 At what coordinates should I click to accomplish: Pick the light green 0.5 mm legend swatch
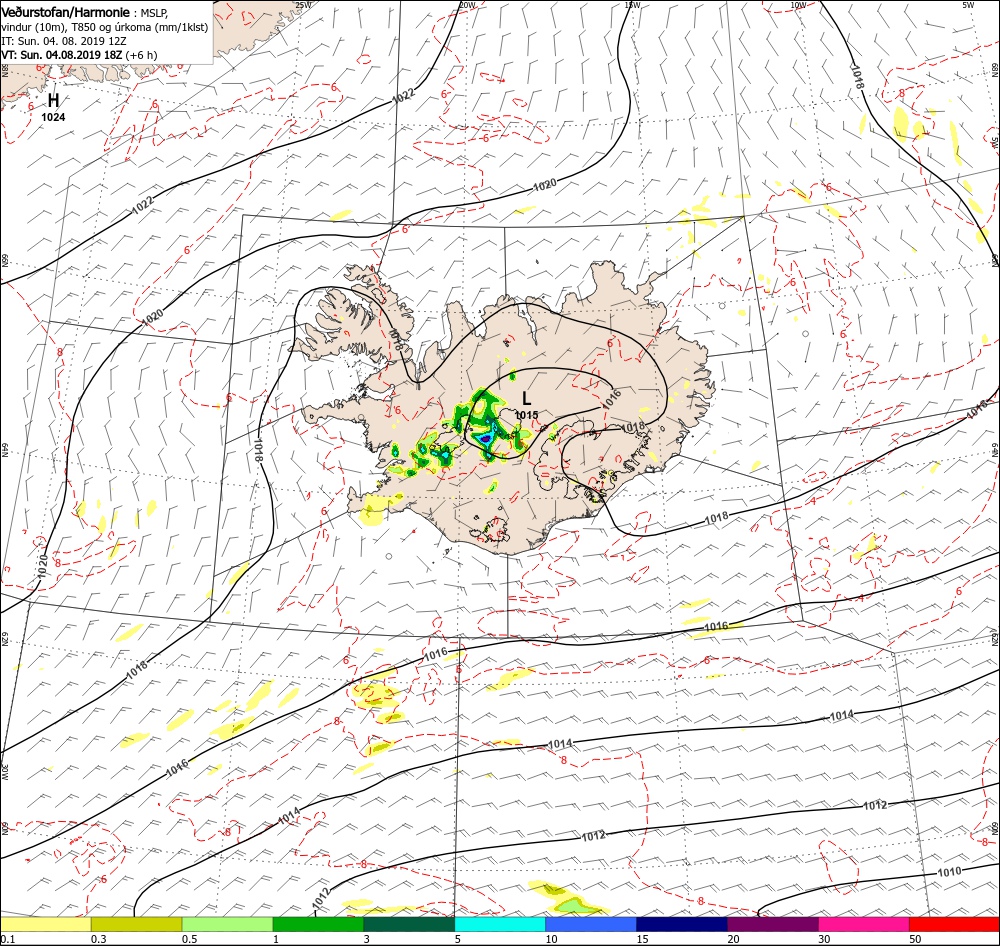(228, 924)
